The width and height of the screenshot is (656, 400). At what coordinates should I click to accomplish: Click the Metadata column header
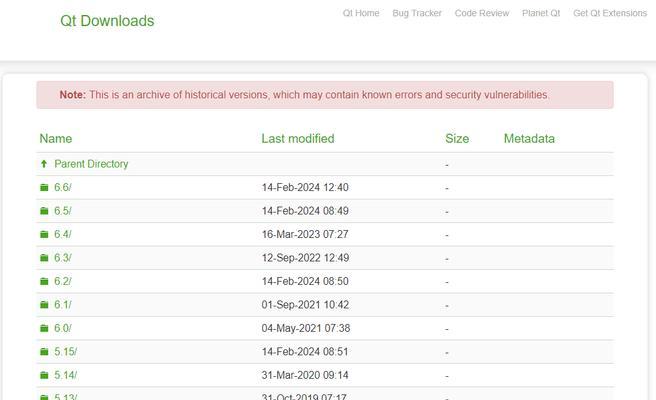529,138
